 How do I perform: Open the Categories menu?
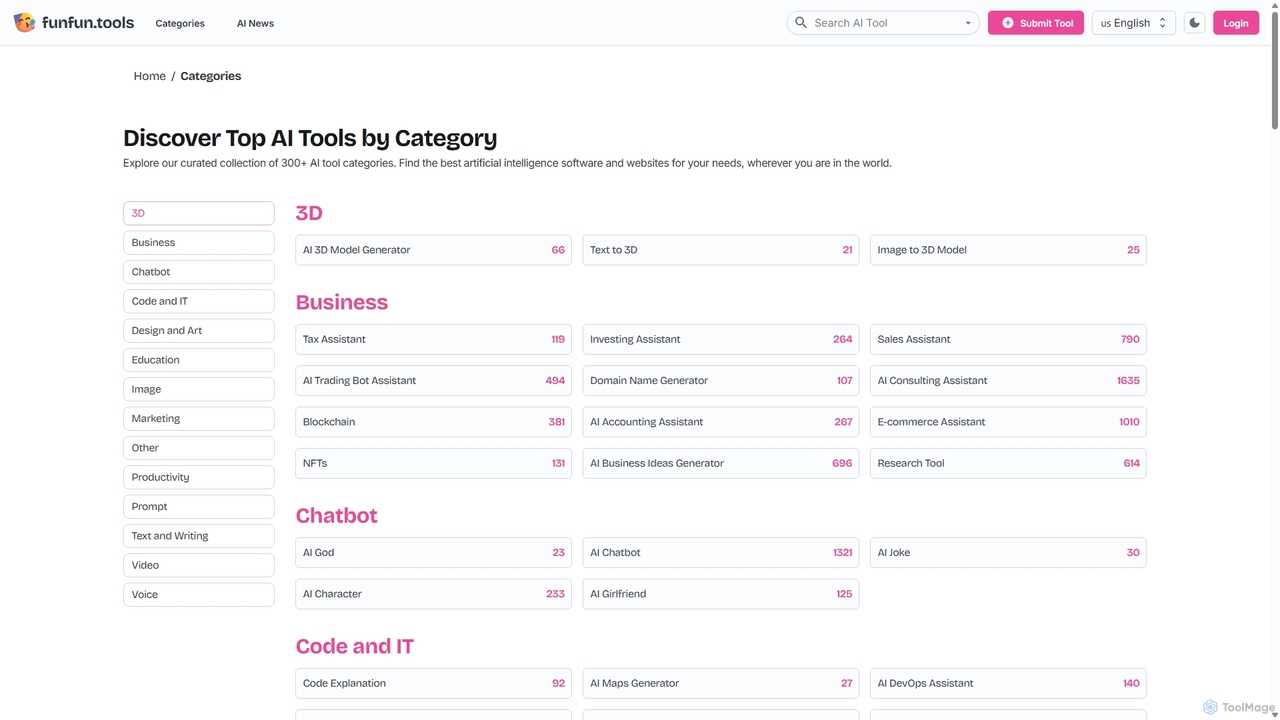coord(180,23)
